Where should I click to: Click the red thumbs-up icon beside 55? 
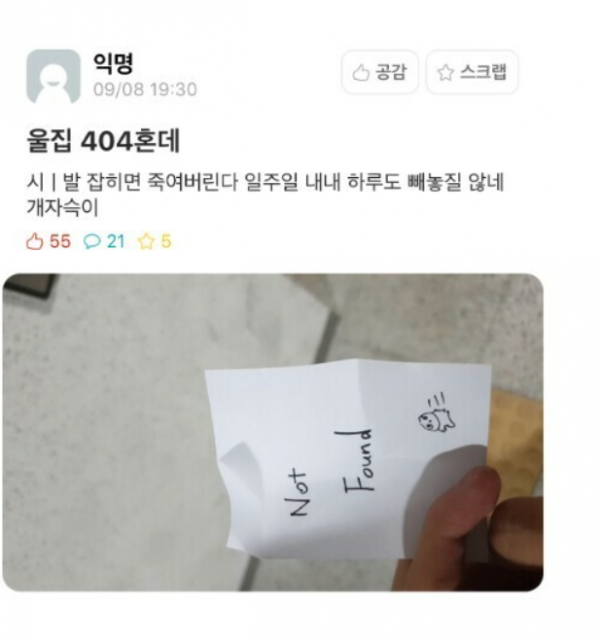pos(35,241)
